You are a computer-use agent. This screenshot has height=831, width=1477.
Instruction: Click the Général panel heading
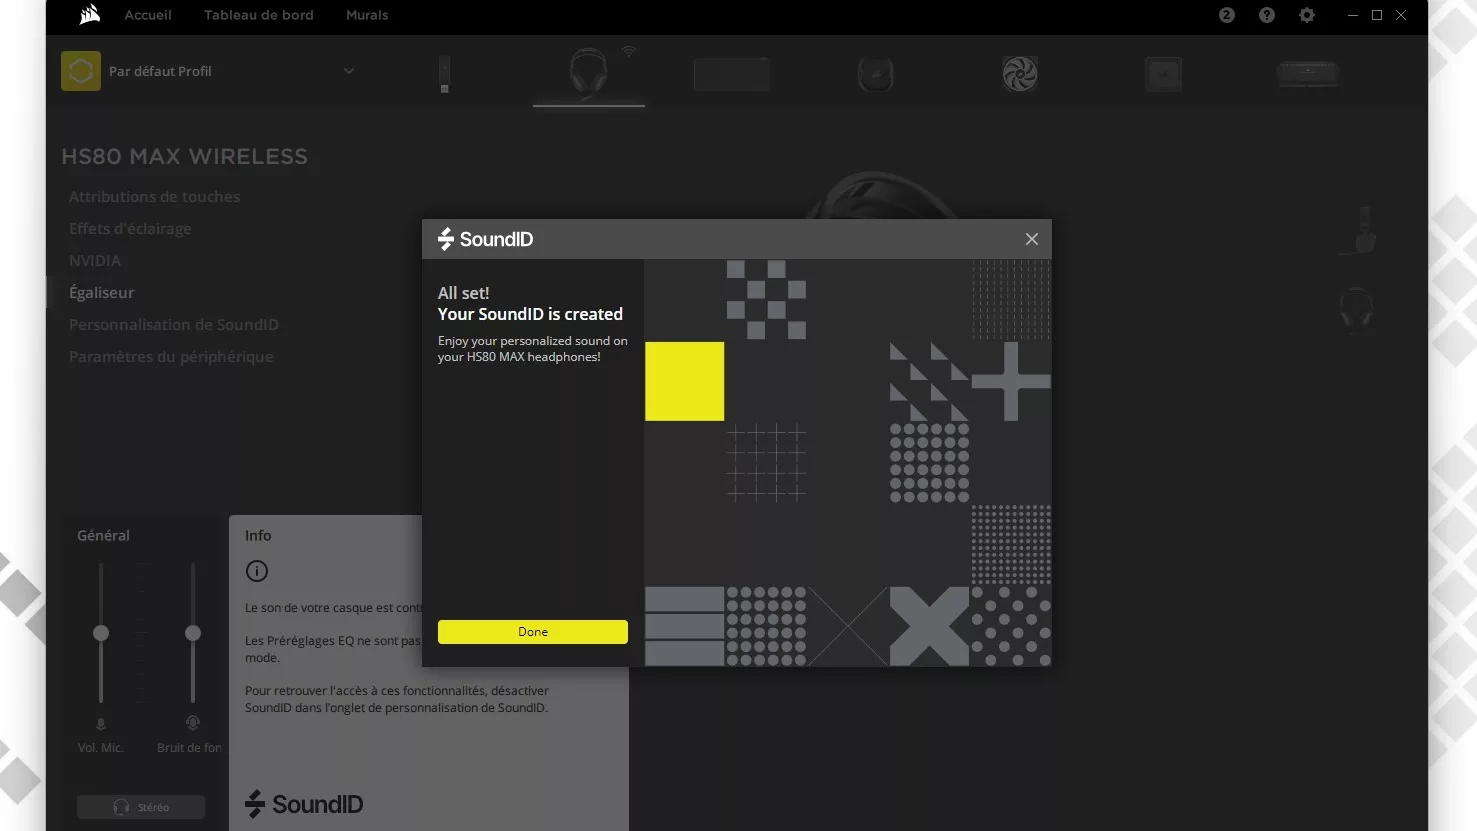(104, 536)
